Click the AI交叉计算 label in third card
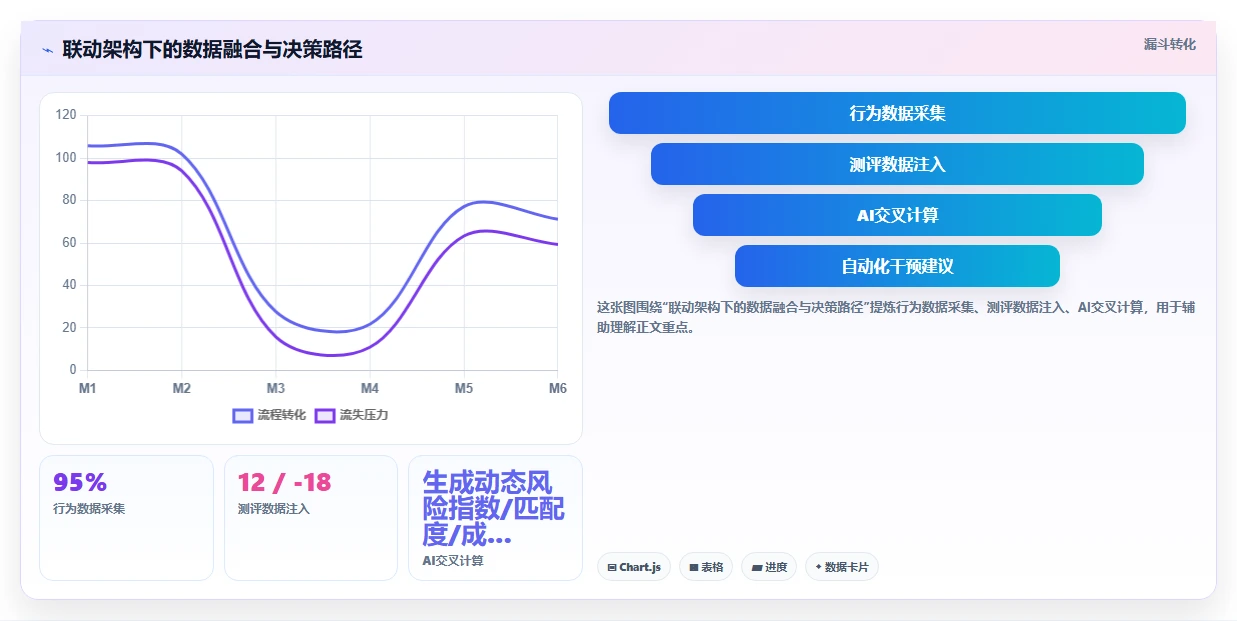 453,561
